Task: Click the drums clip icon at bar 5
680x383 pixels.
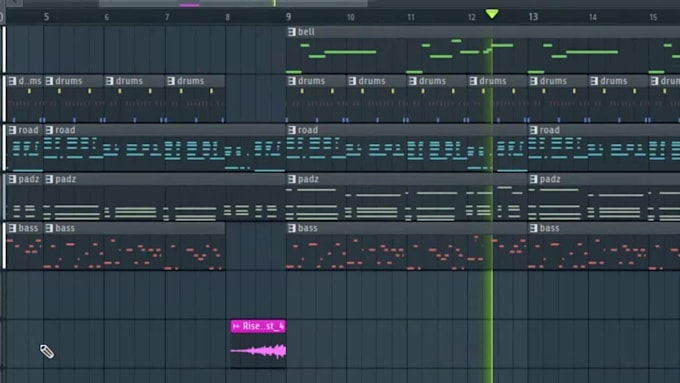Action: click(x=49, y=81)
